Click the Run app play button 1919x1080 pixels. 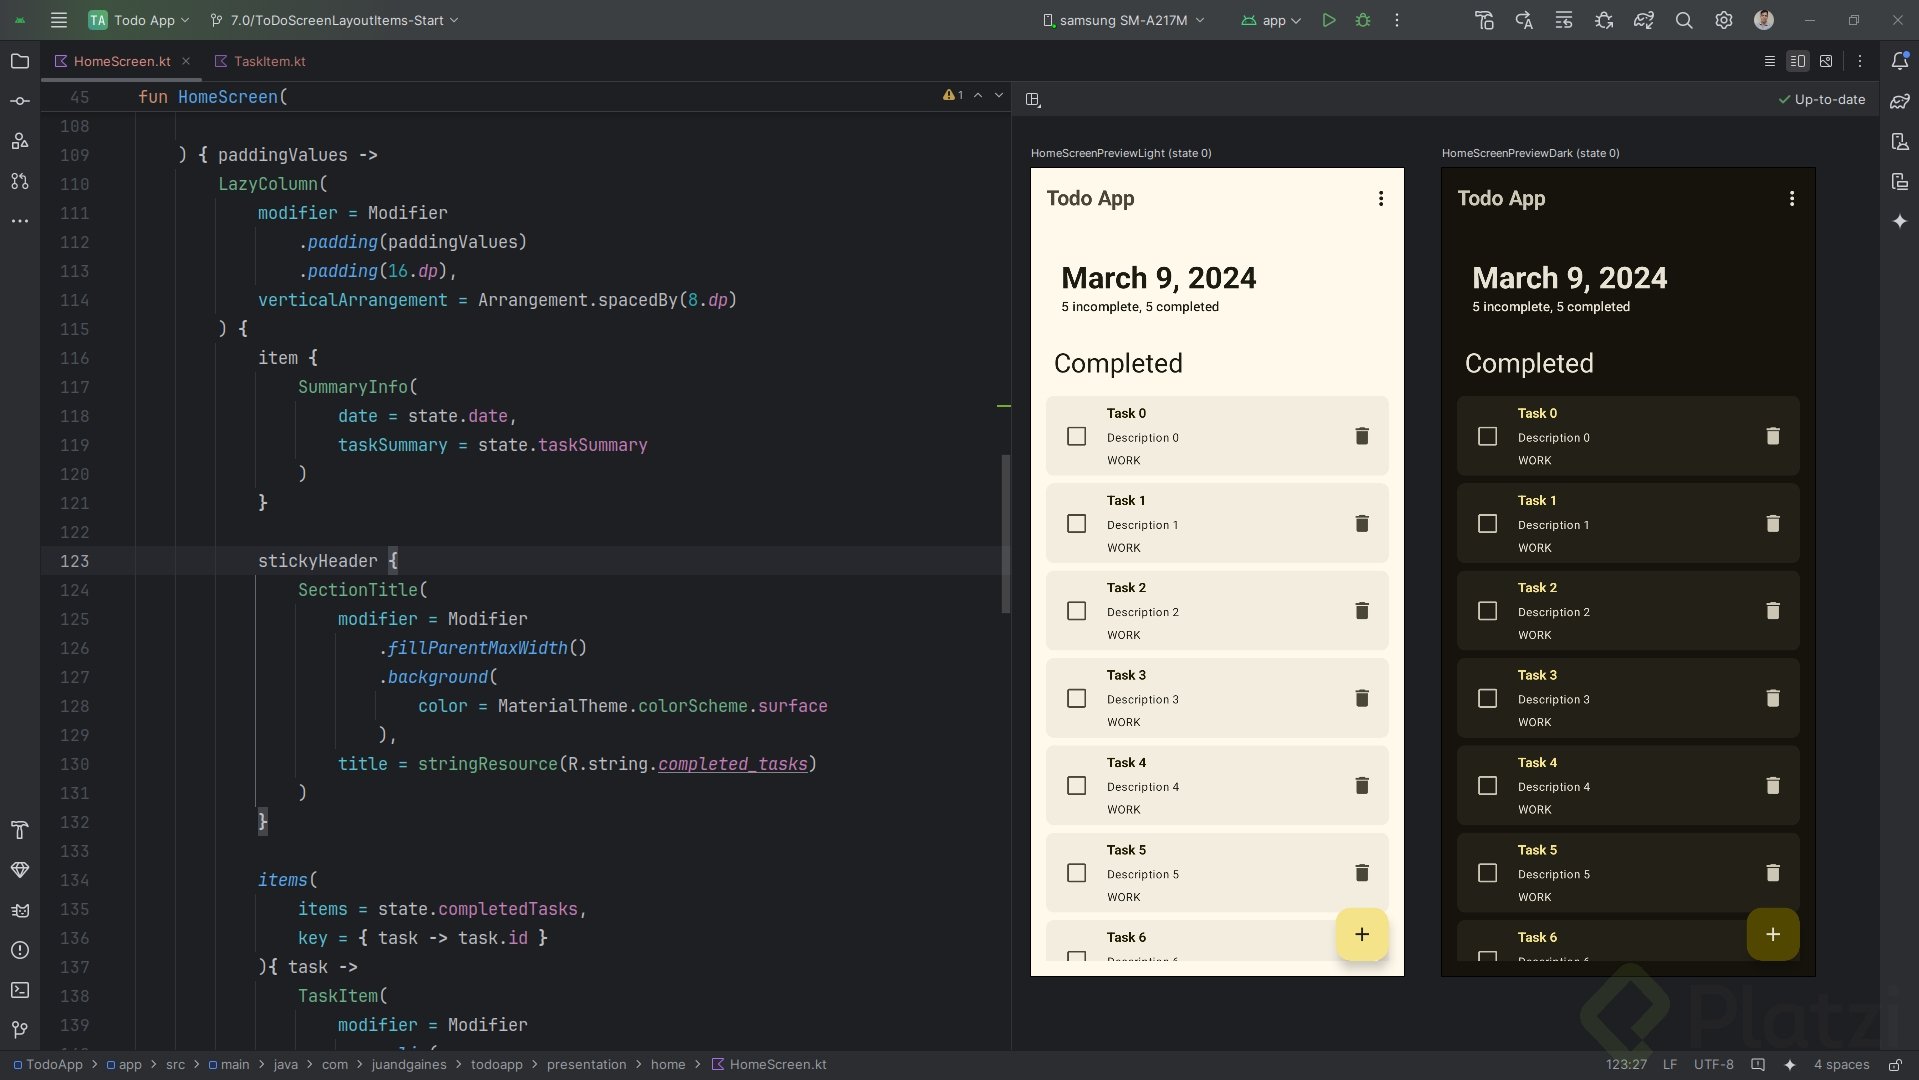click(x=1329, y=20)
